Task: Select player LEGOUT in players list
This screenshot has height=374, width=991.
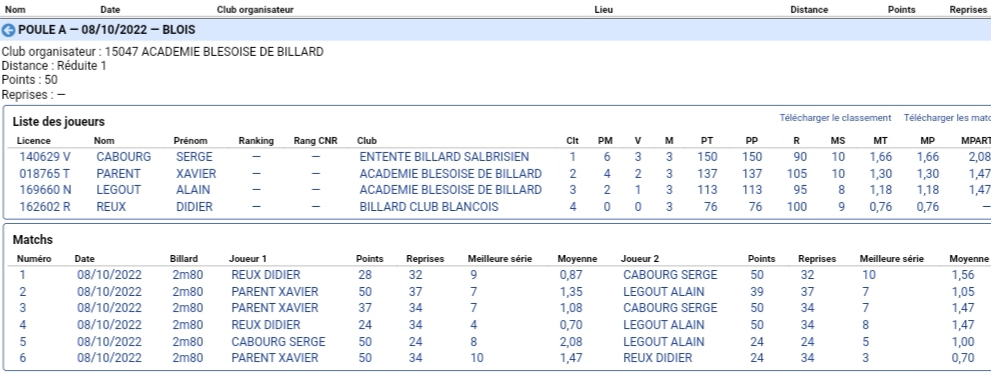Action: point(118,190)
